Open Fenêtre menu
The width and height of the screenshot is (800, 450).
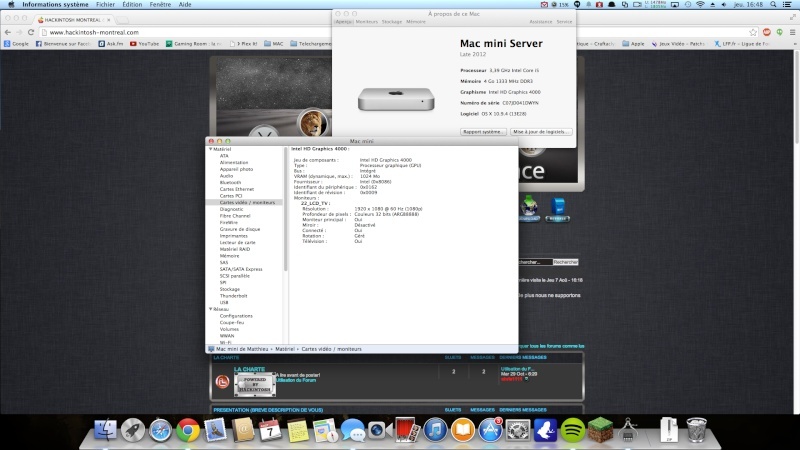160,5
